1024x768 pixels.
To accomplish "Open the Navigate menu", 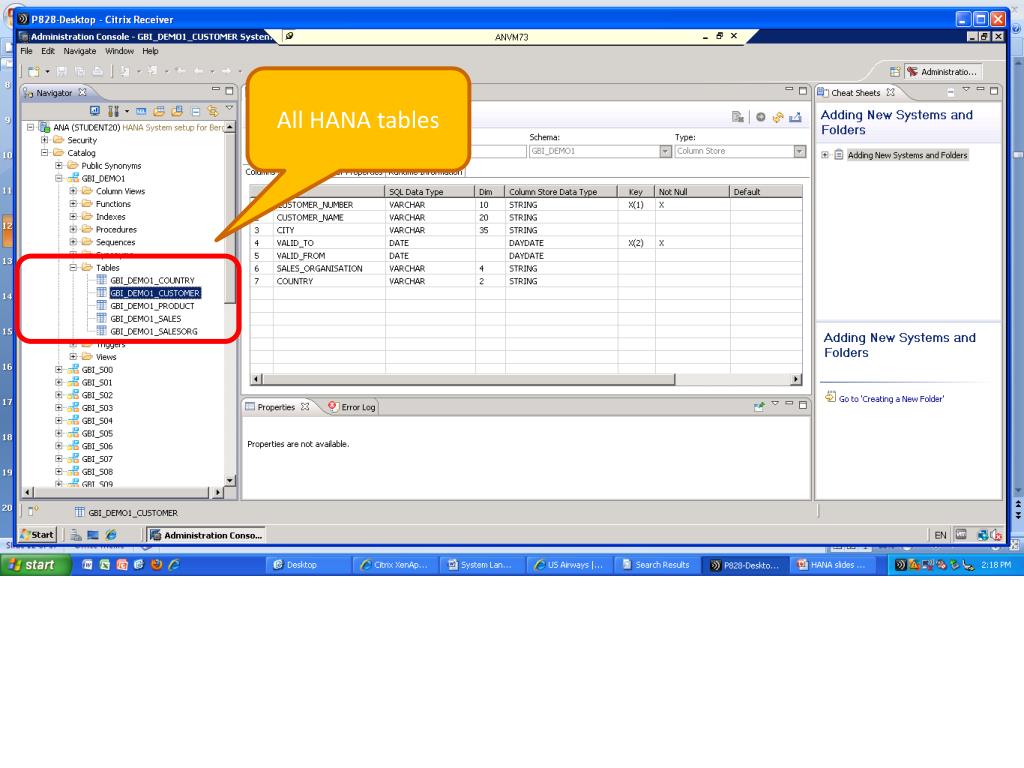I will pos(80,51).
